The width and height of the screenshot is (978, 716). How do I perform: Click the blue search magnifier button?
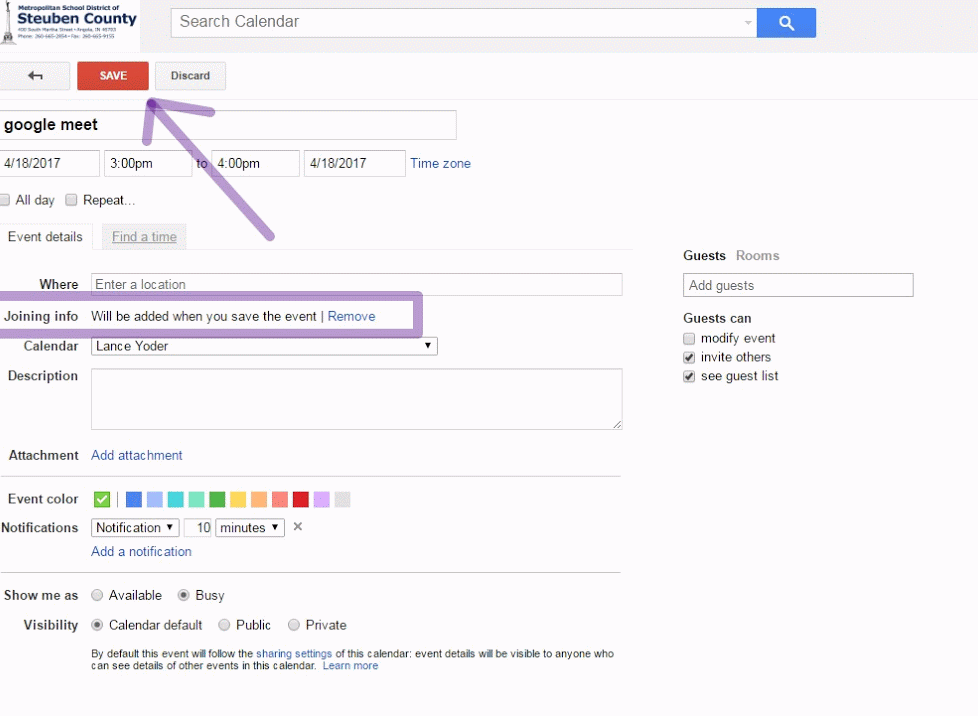(786, 23)
